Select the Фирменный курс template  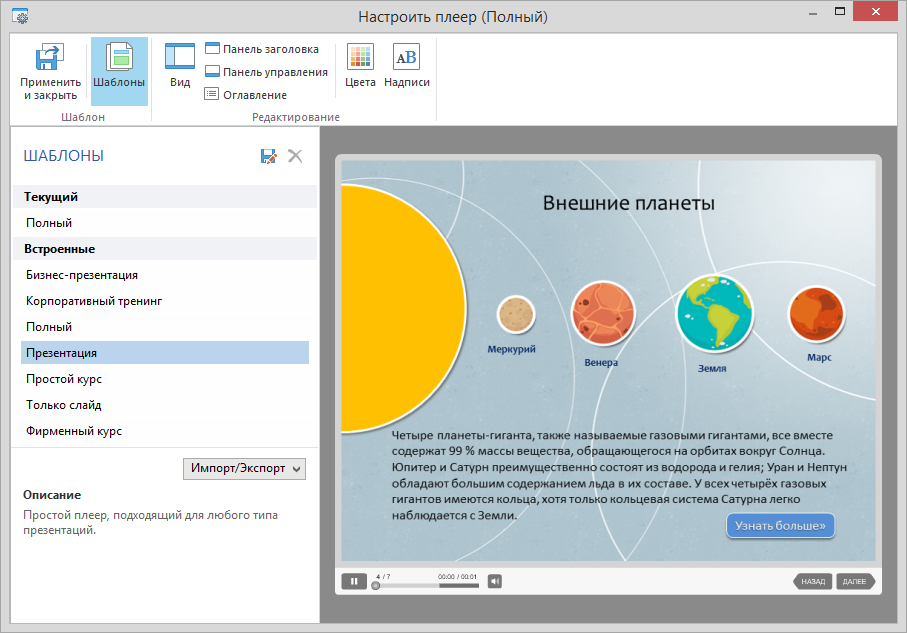click(x=165, y=431)
